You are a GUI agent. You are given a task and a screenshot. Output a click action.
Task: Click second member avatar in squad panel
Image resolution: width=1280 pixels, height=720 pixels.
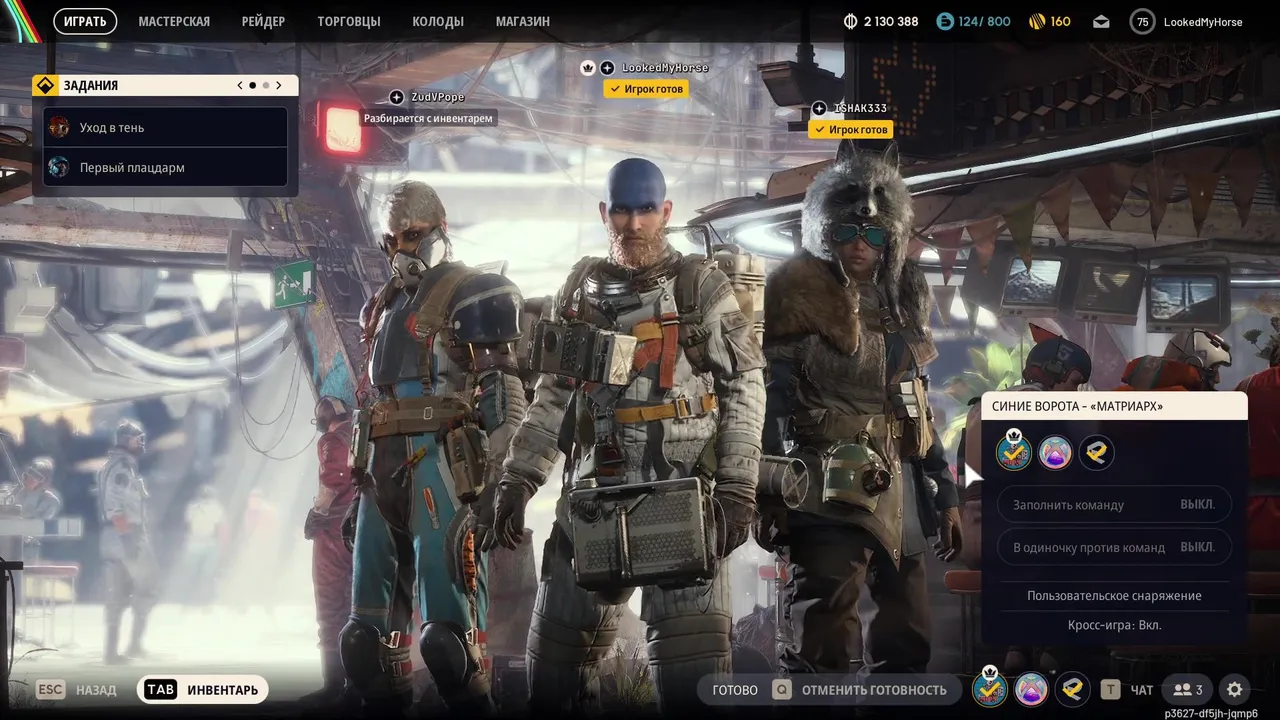1055,453
